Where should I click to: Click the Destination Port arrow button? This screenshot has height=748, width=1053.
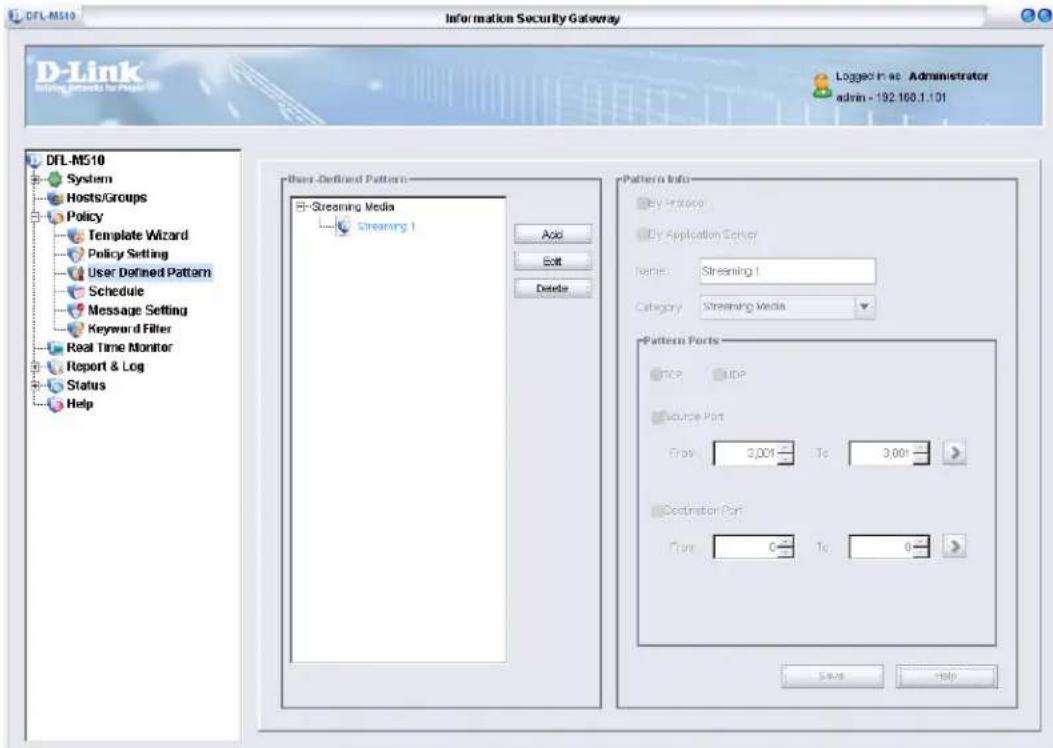tap(954, 547)
